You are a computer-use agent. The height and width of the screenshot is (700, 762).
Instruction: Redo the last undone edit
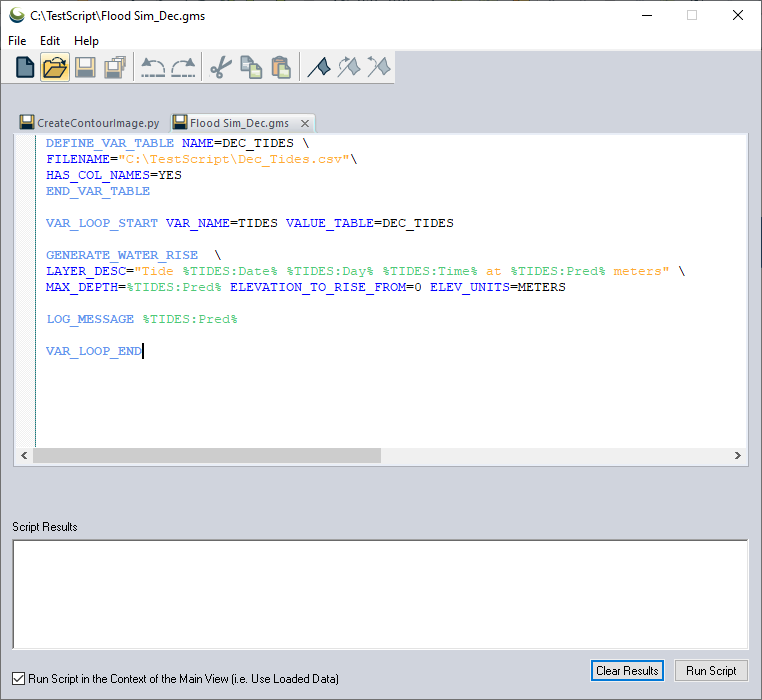[183, 68]
